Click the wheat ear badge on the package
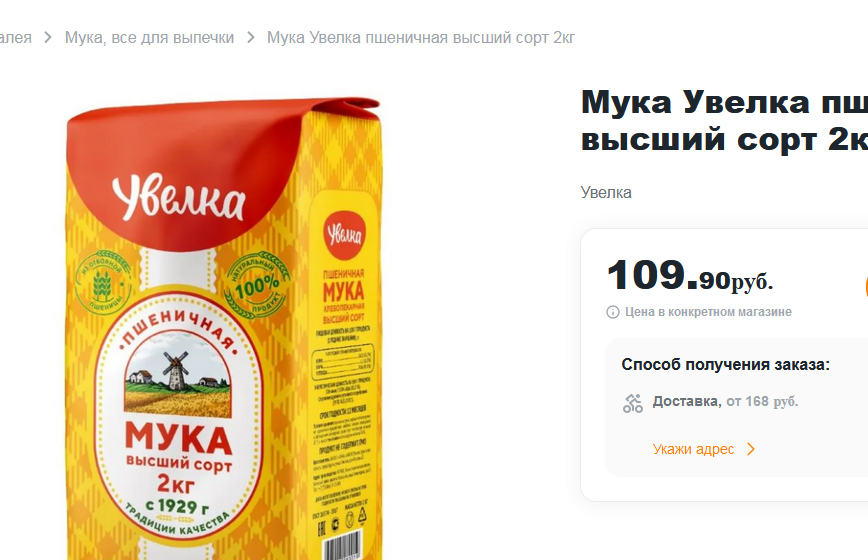The height and width of the screenshot is (560, 868). point(103,283)
